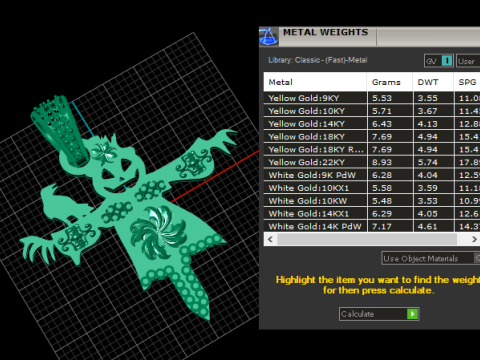The height and width of the screenshot is (360, 480).
Task: Select the User library option
Action: [468, 61]
